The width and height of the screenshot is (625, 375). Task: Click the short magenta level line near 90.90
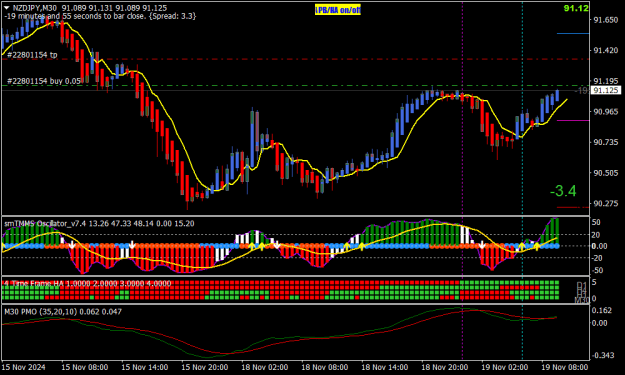[573, 120]
